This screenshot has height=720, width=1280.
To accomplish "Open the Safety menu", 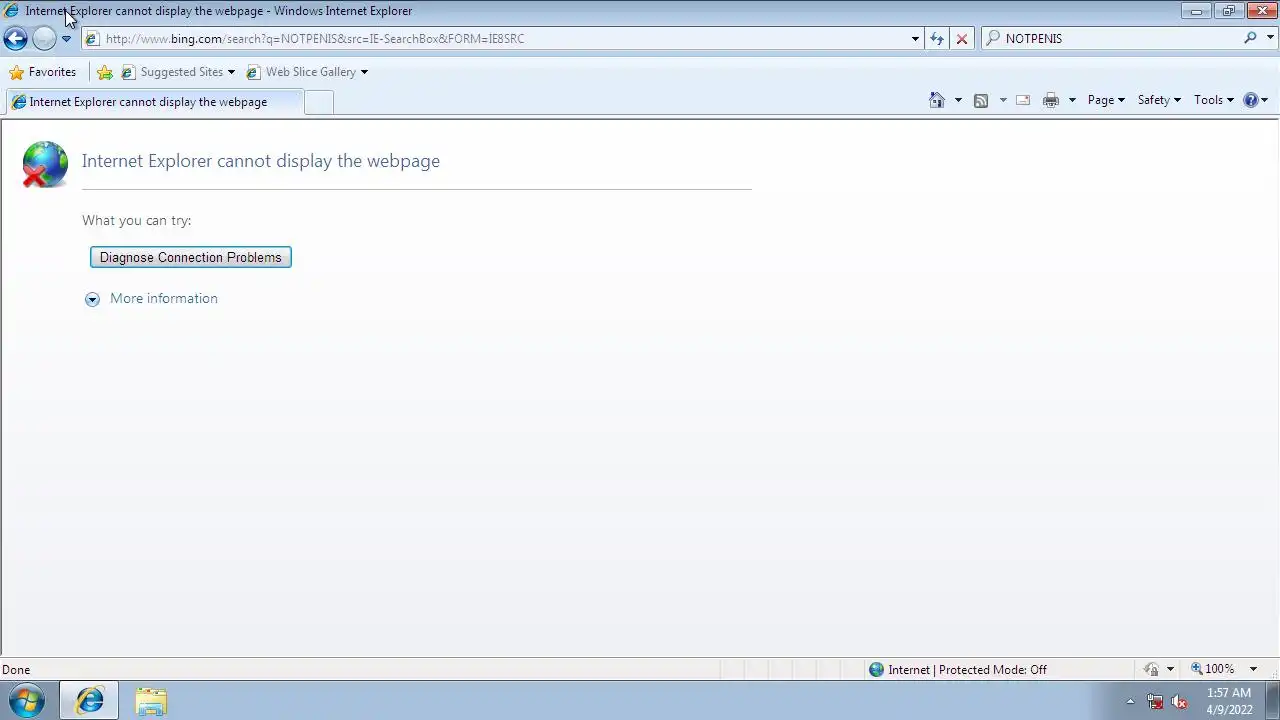I will (x=1159, y=100).
